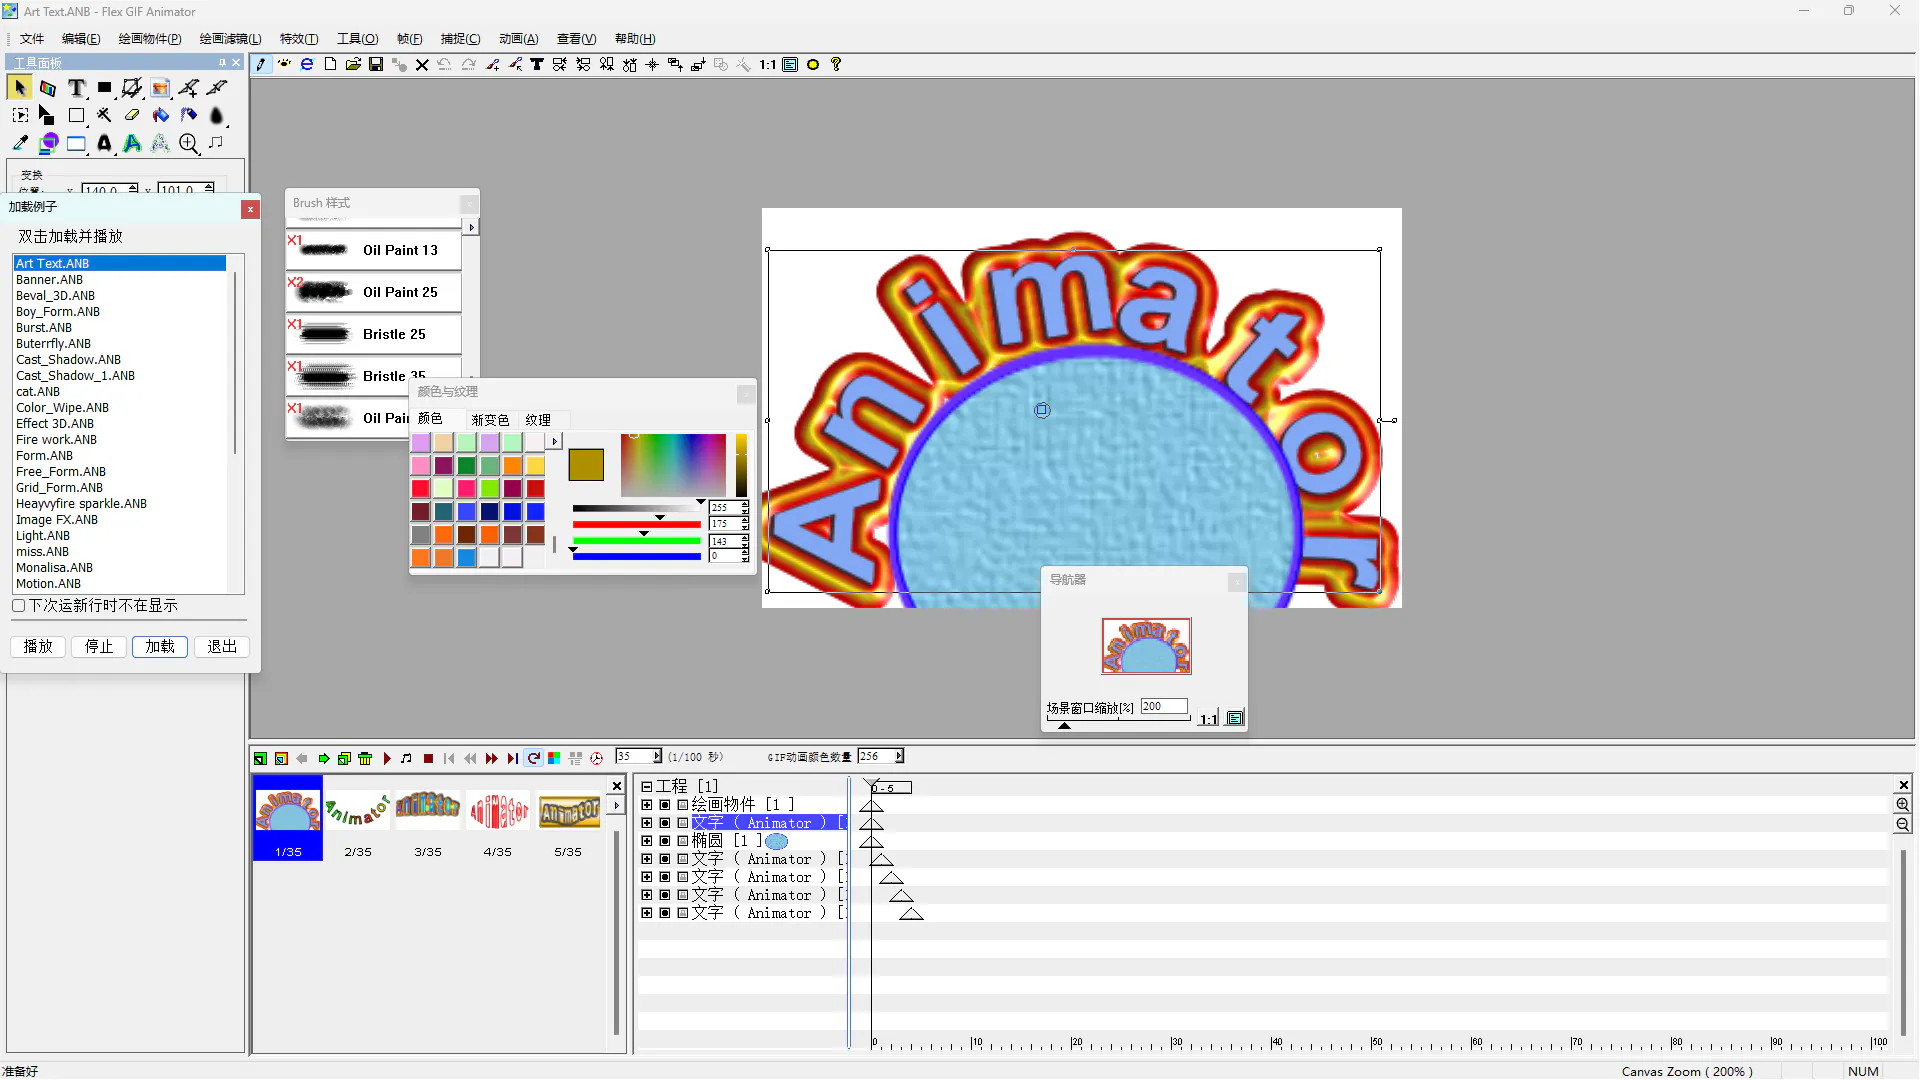This screenshot has height=1080, width=1920.
Task: Click the arrow beside frame thumbnails strip
Action: [617, 806]
